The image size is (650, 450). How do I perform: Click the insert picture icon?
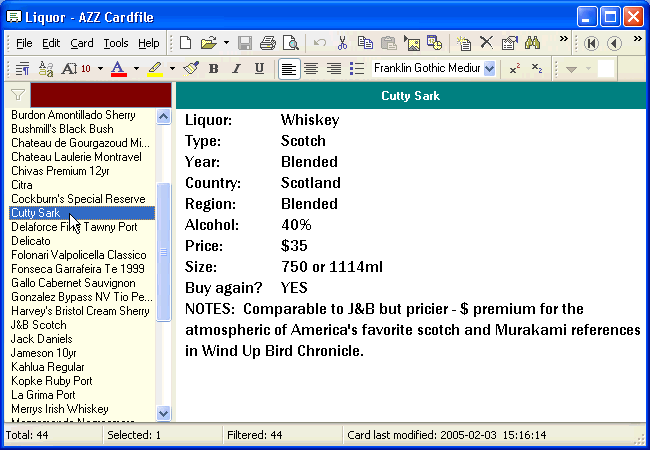pos(412,43)
